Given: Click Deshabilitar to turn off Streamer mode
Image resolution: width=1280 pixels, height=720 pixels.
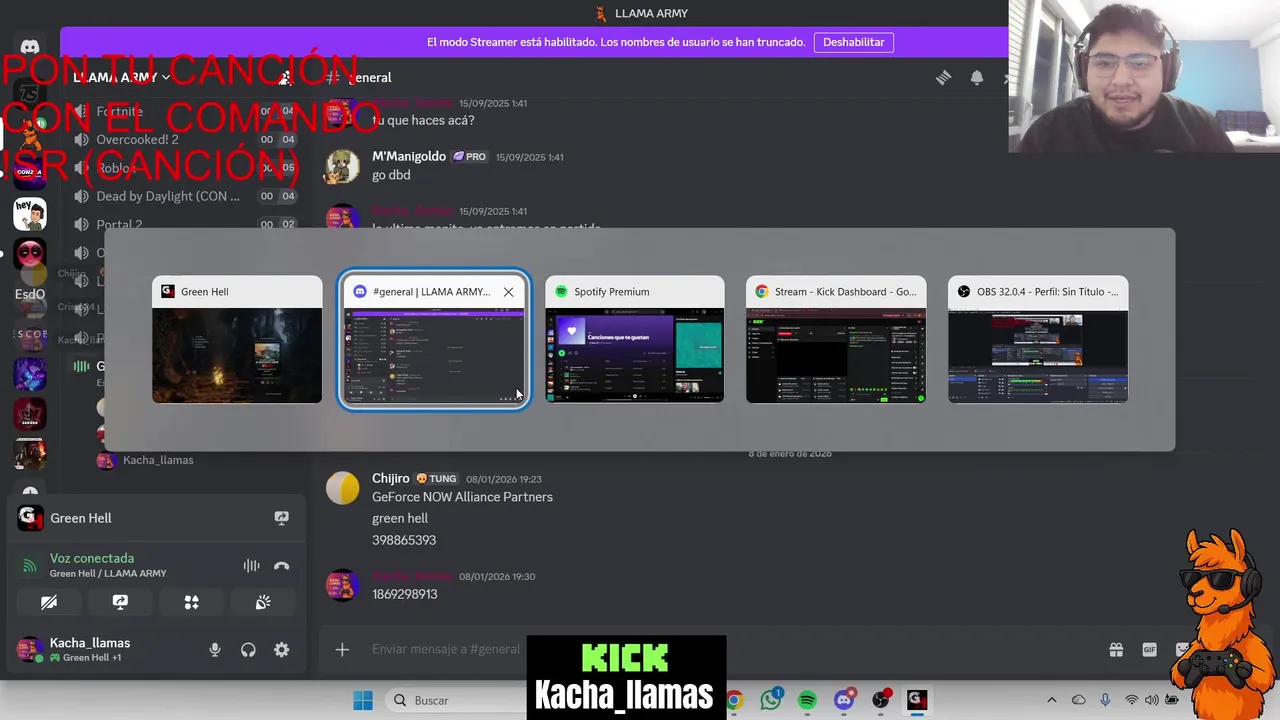Looking at the screenshot, I should (x=854, y=42).
